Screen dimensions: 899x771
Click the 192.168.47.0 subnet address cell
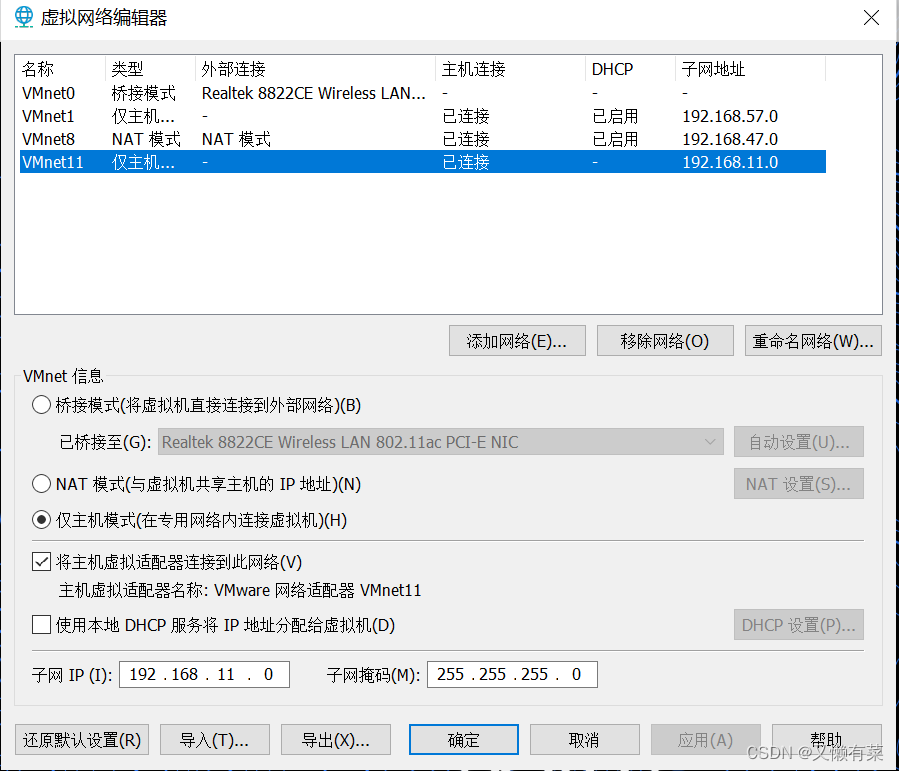[x=730, y=139]
